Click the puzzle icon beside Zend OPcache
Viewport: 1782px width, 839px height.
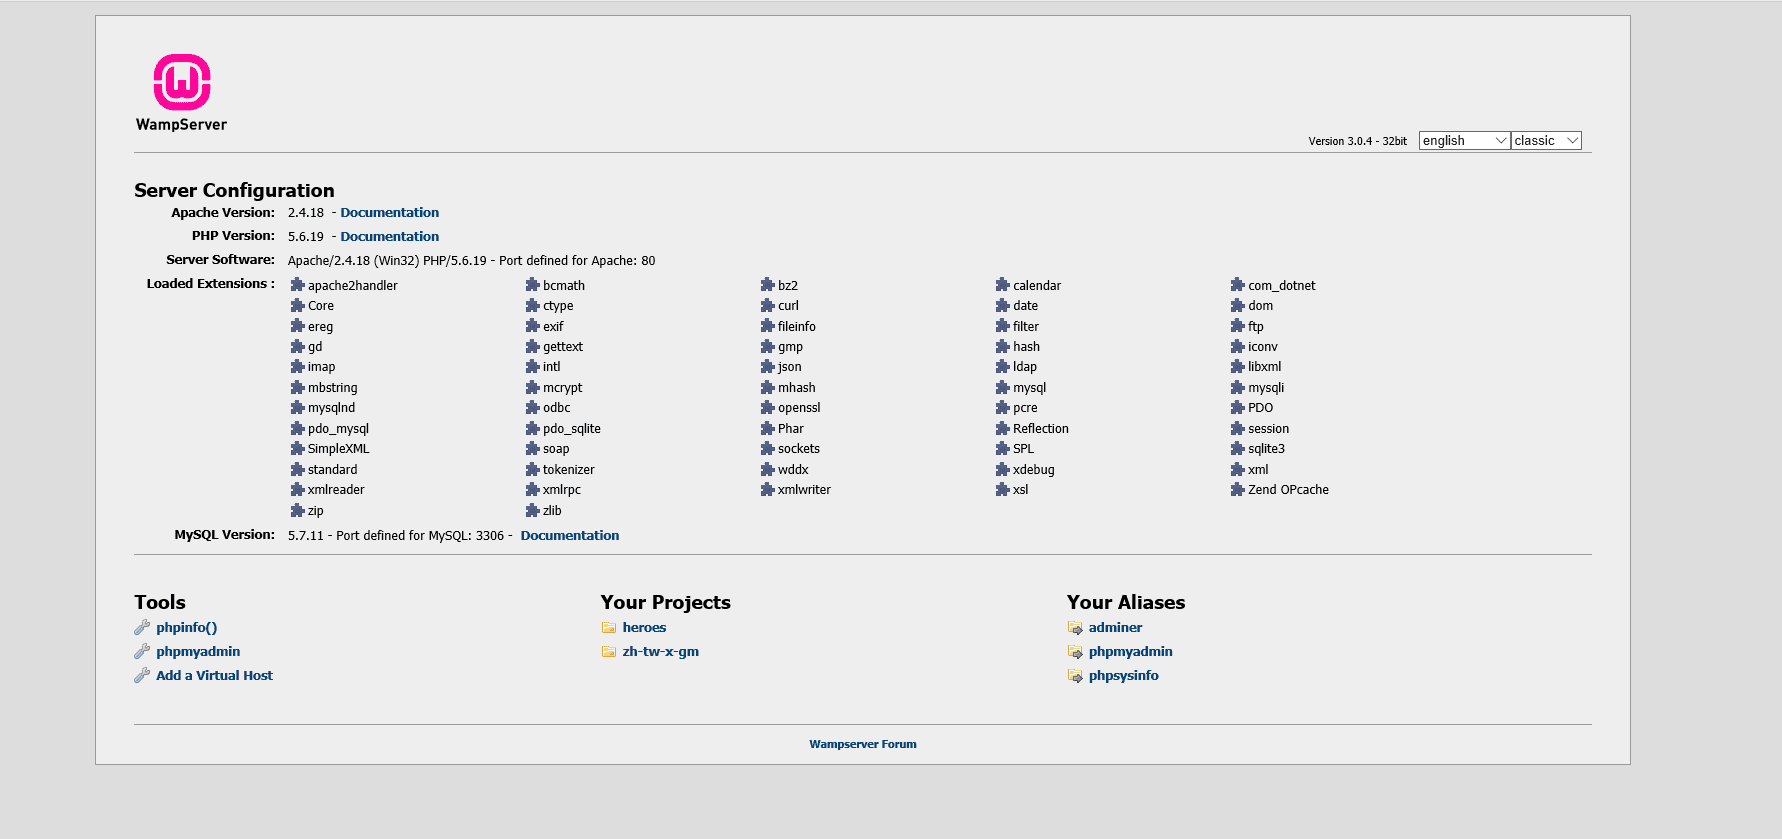point(1237,490)
